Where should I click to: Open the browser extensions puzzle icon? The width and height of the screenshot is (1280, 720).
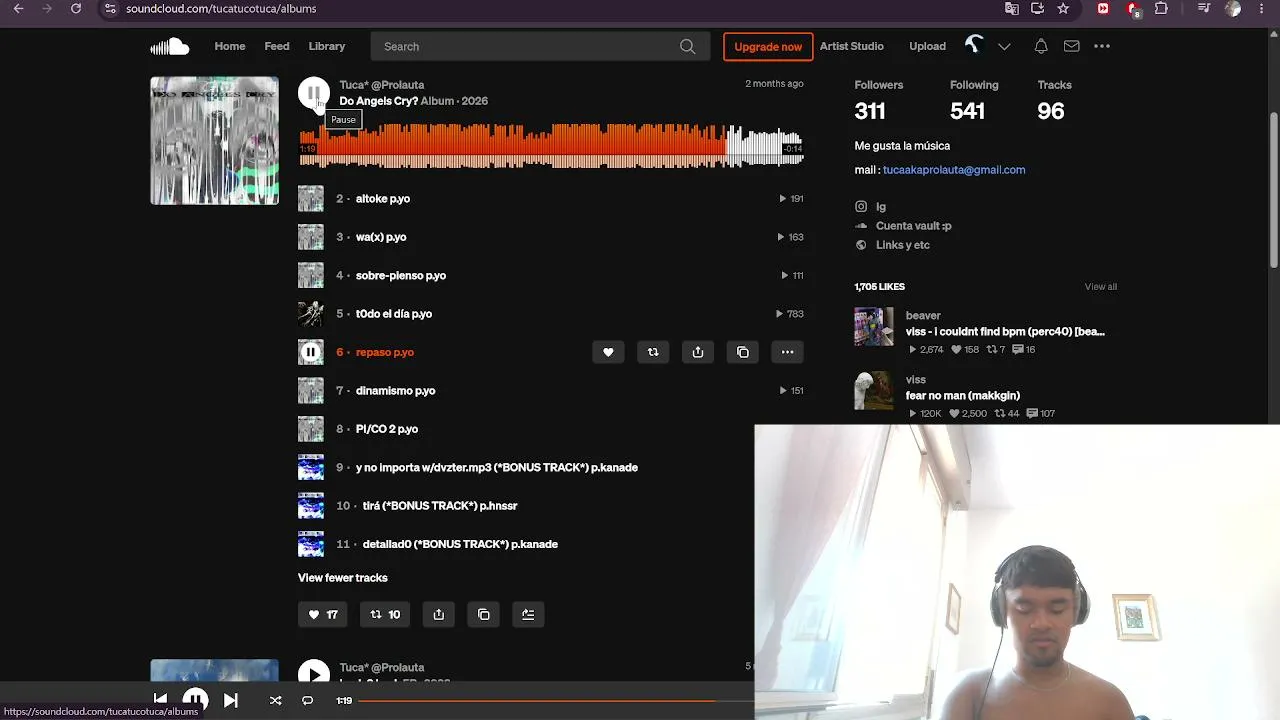(x=1161, y=9)
